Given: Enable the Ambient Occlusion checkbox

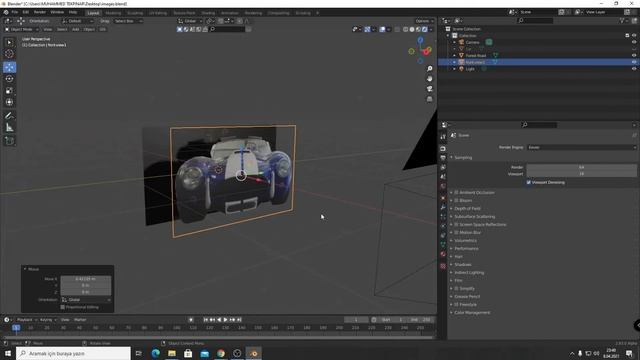Looking at the screenshot, I should 456,192.
